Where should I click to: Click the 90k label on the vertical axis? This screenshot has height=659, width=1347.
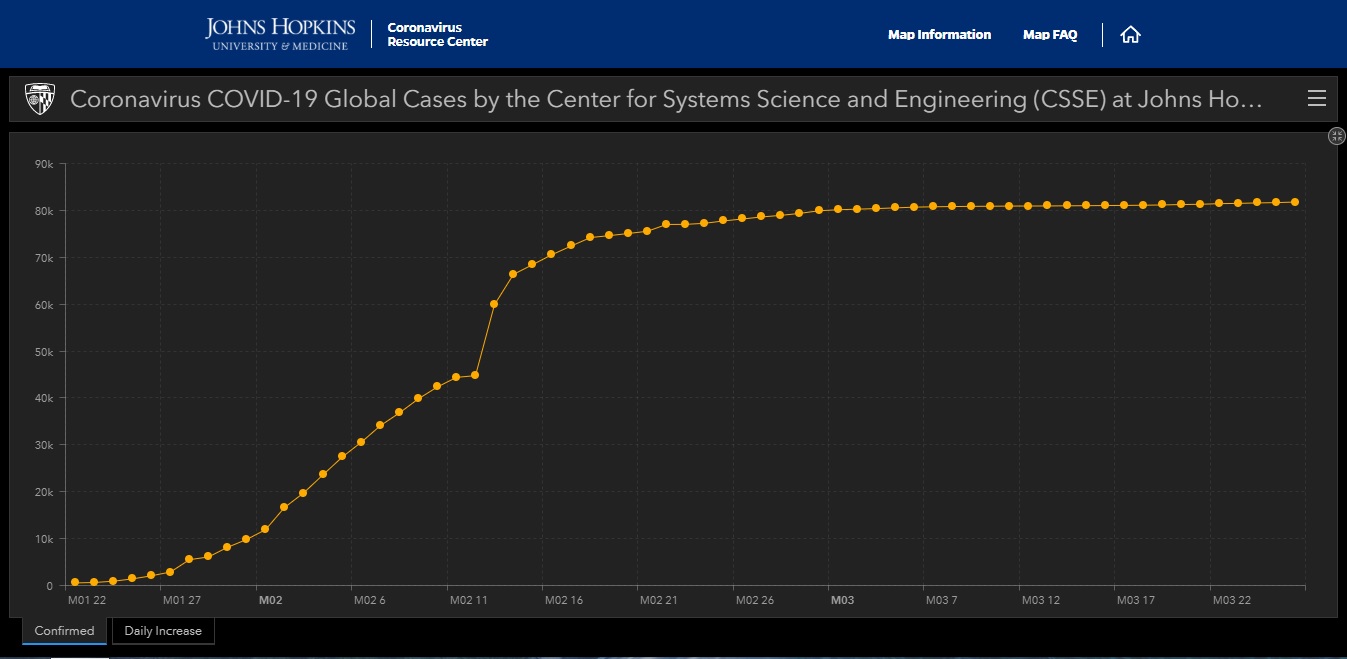pyautogui.click(x=43, y=164)
